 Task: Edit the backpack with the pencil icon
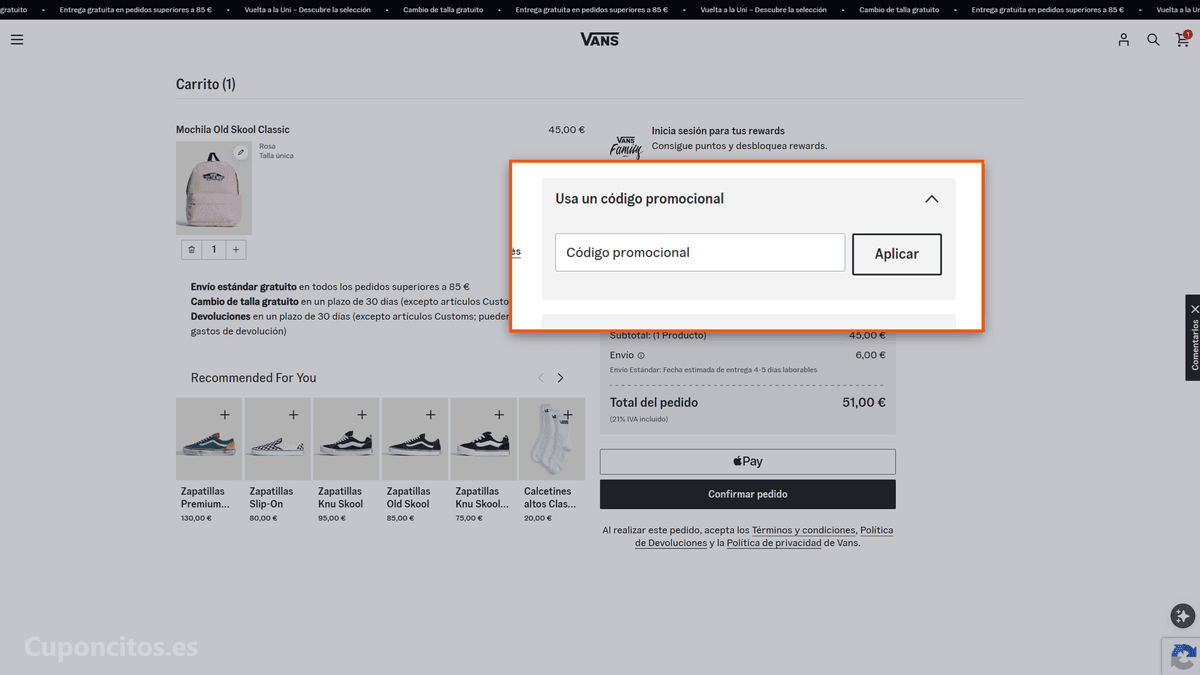coord(241,152)
